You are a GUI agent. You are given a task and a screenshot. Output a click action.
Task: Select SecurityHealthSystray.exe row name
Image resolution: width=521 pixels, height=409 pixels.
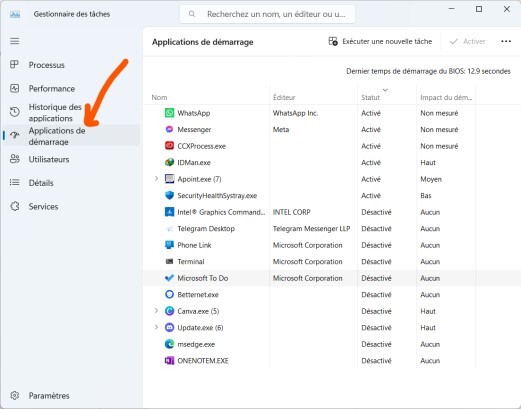pos(217,196)
